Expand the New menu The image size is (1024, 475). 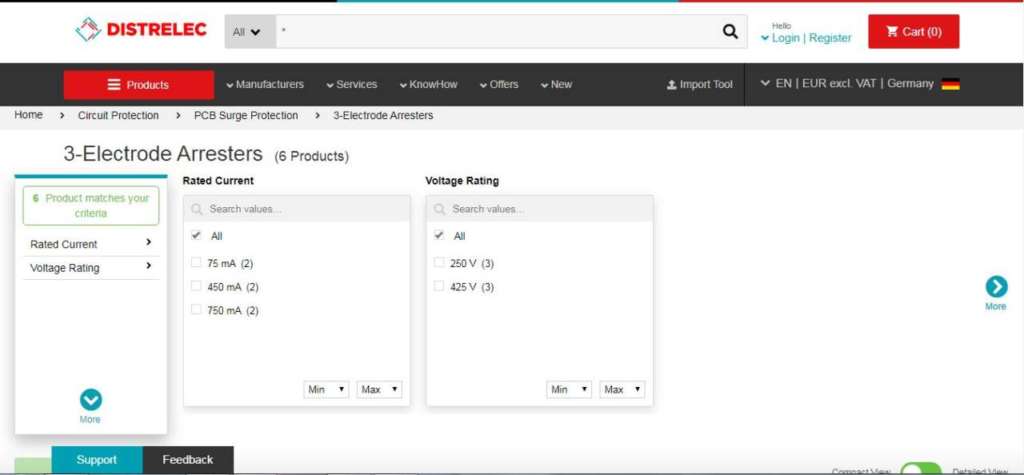pos(556,84)
